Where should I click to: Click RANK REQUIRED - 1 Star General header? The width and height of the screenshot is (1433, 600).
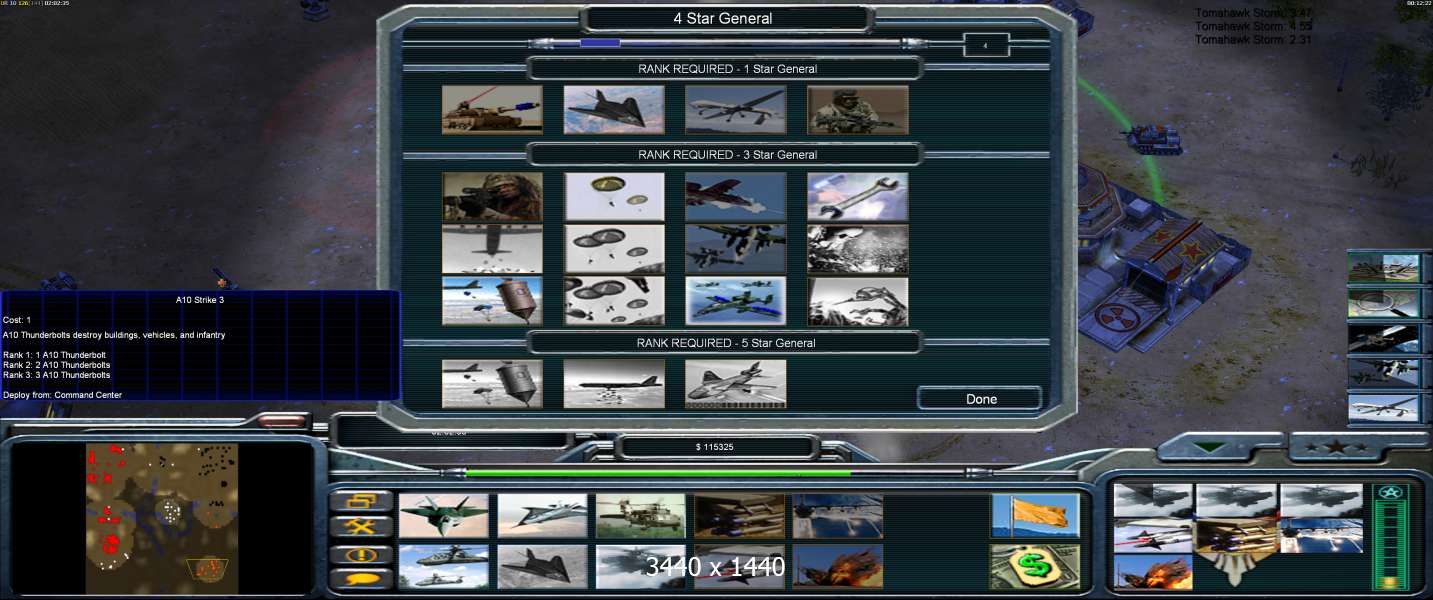coord(727,69)
